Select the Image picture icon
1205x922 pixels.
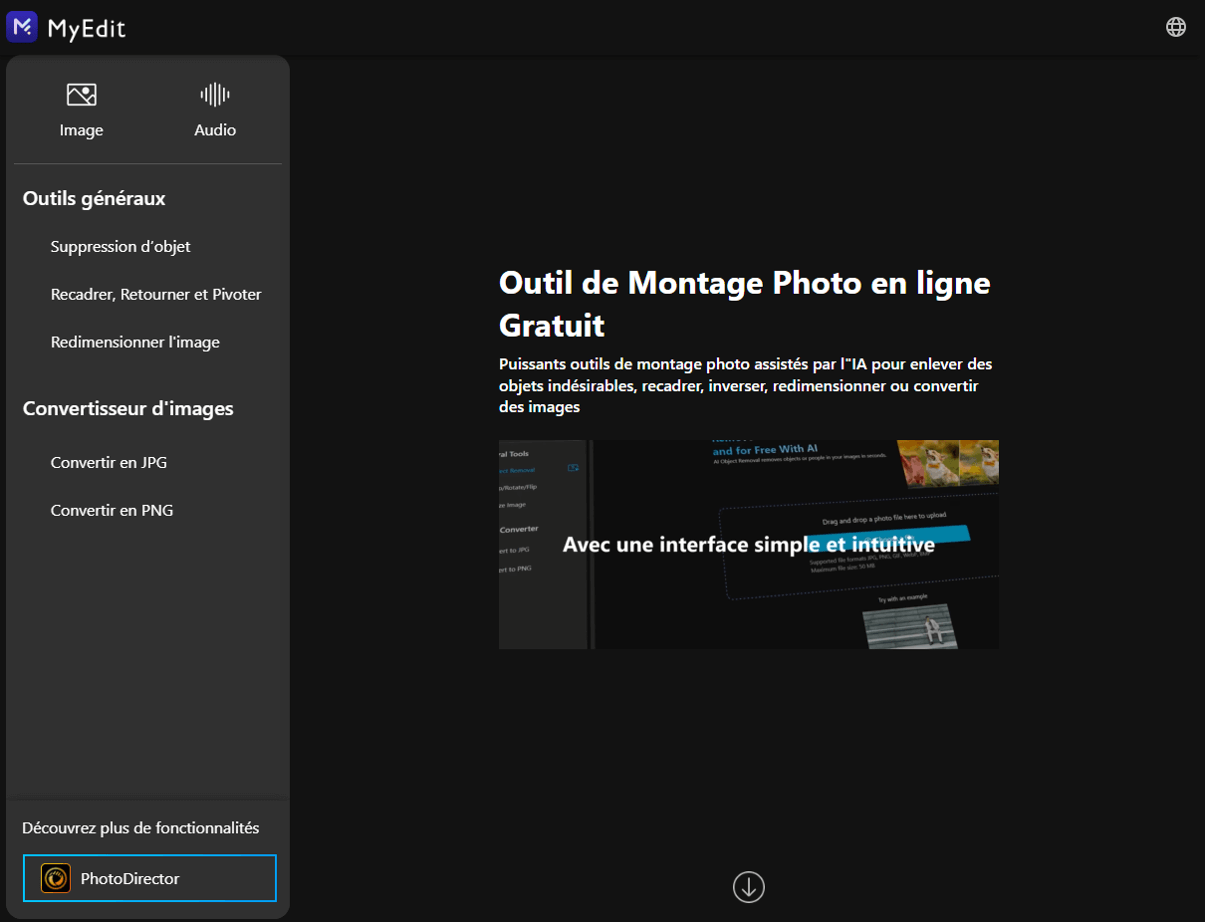(81, 95)
